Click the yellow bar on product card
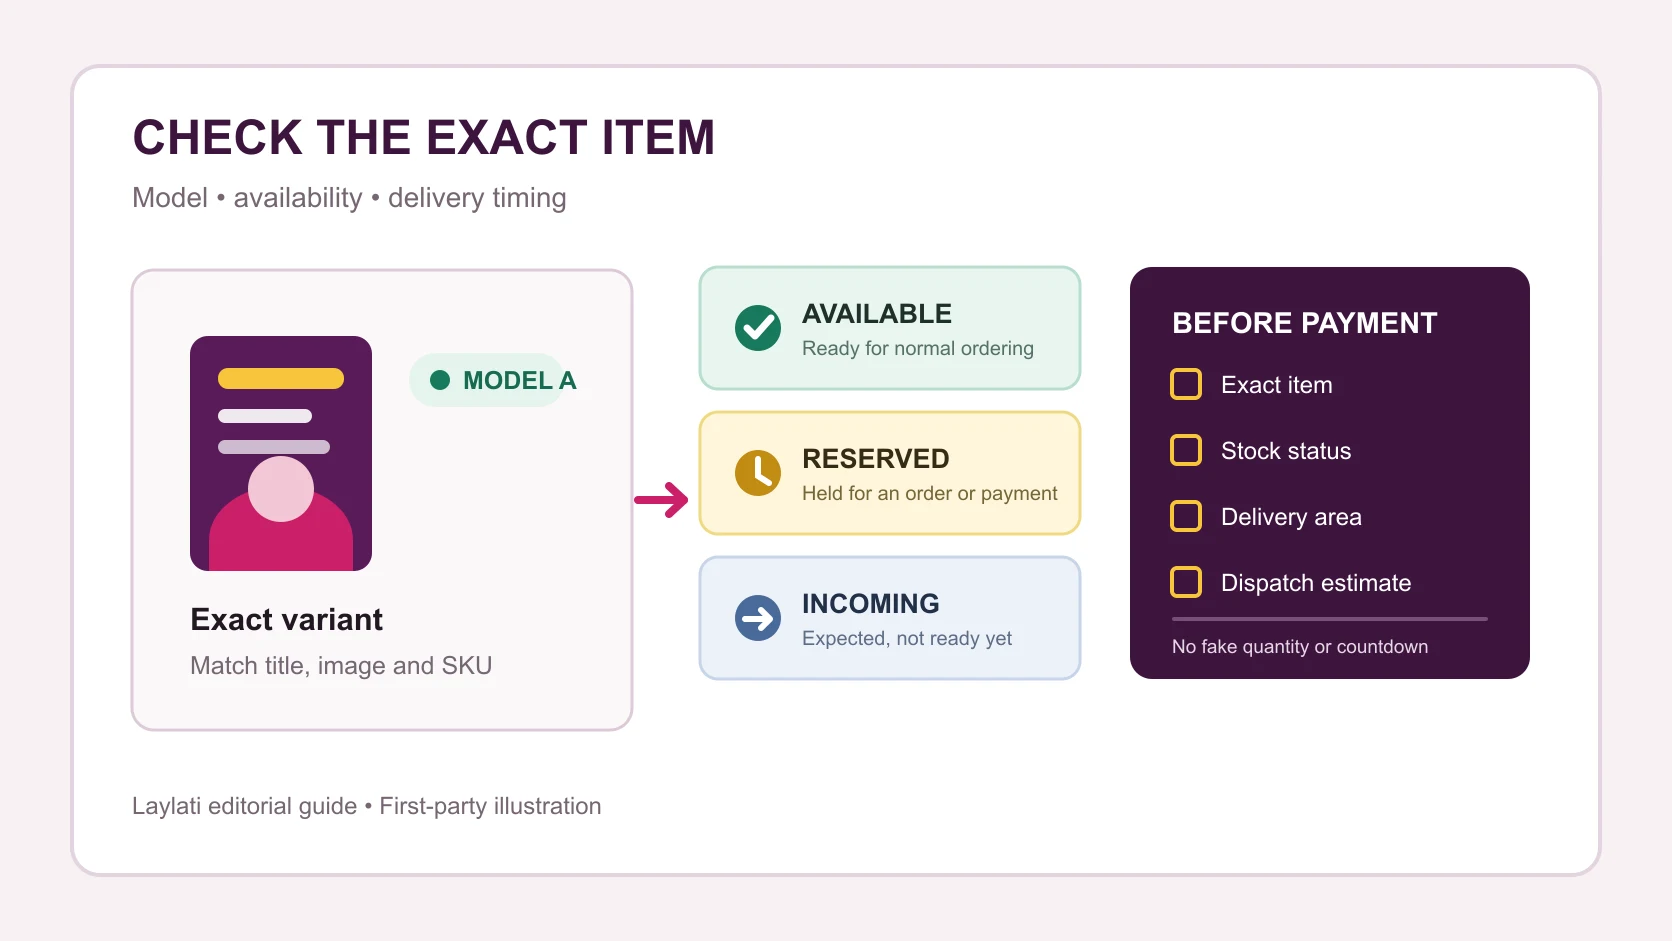 click(281, 379)
